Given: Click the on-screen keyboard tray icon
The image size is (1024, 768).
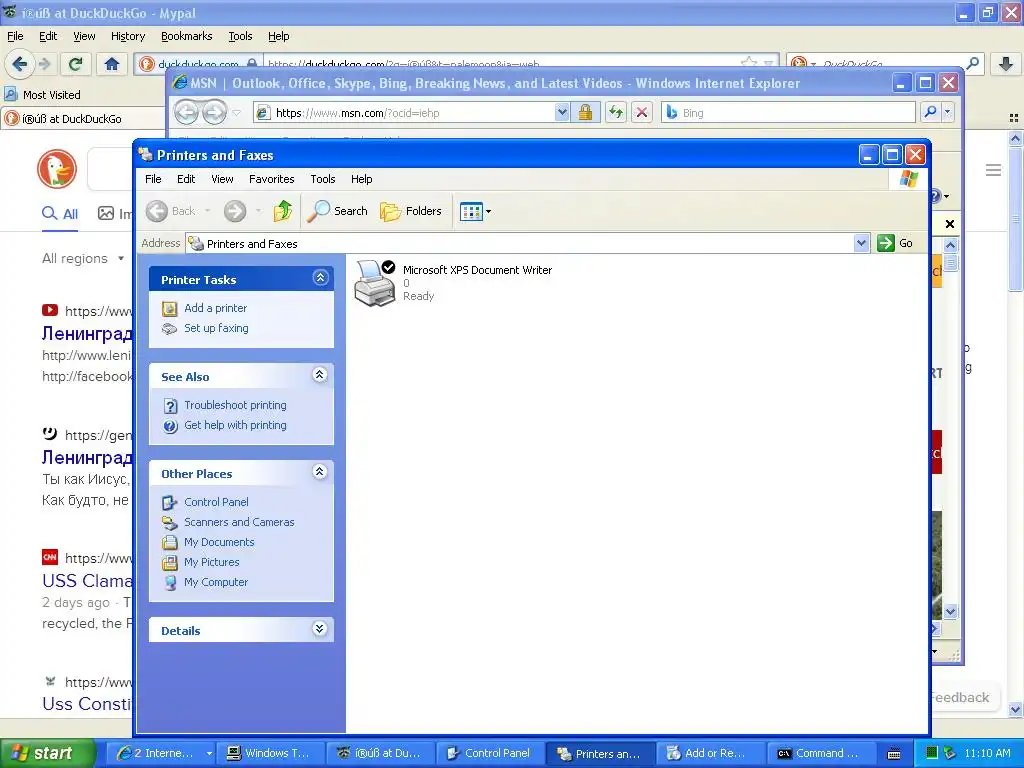Looking at the screenshot, I should (x=894, y=754).
